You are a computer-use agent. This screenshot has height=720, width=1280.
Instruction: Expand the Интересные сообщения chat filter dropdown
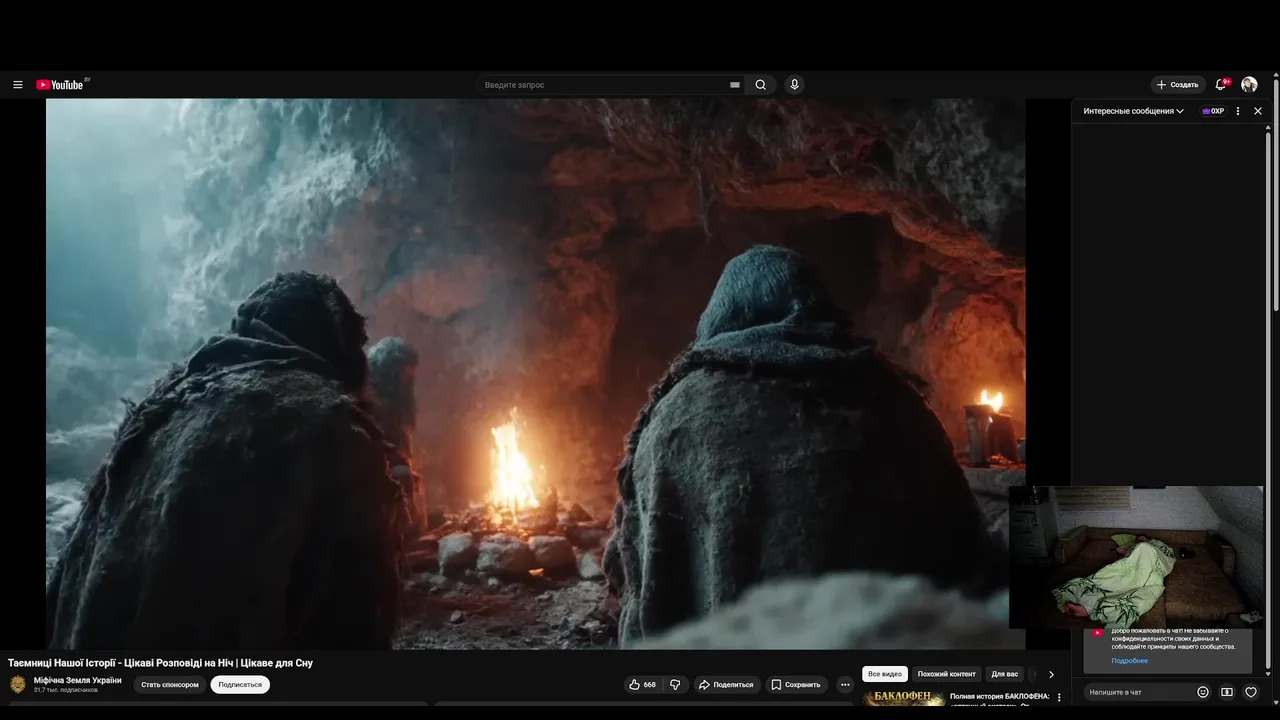(x=1133, y=111)
